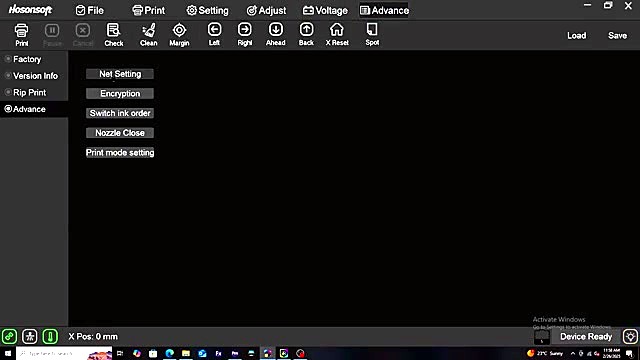This screenshot has height=360, width=640.
Task: Click the network status icon in status bar
Action: click(30, 337)
